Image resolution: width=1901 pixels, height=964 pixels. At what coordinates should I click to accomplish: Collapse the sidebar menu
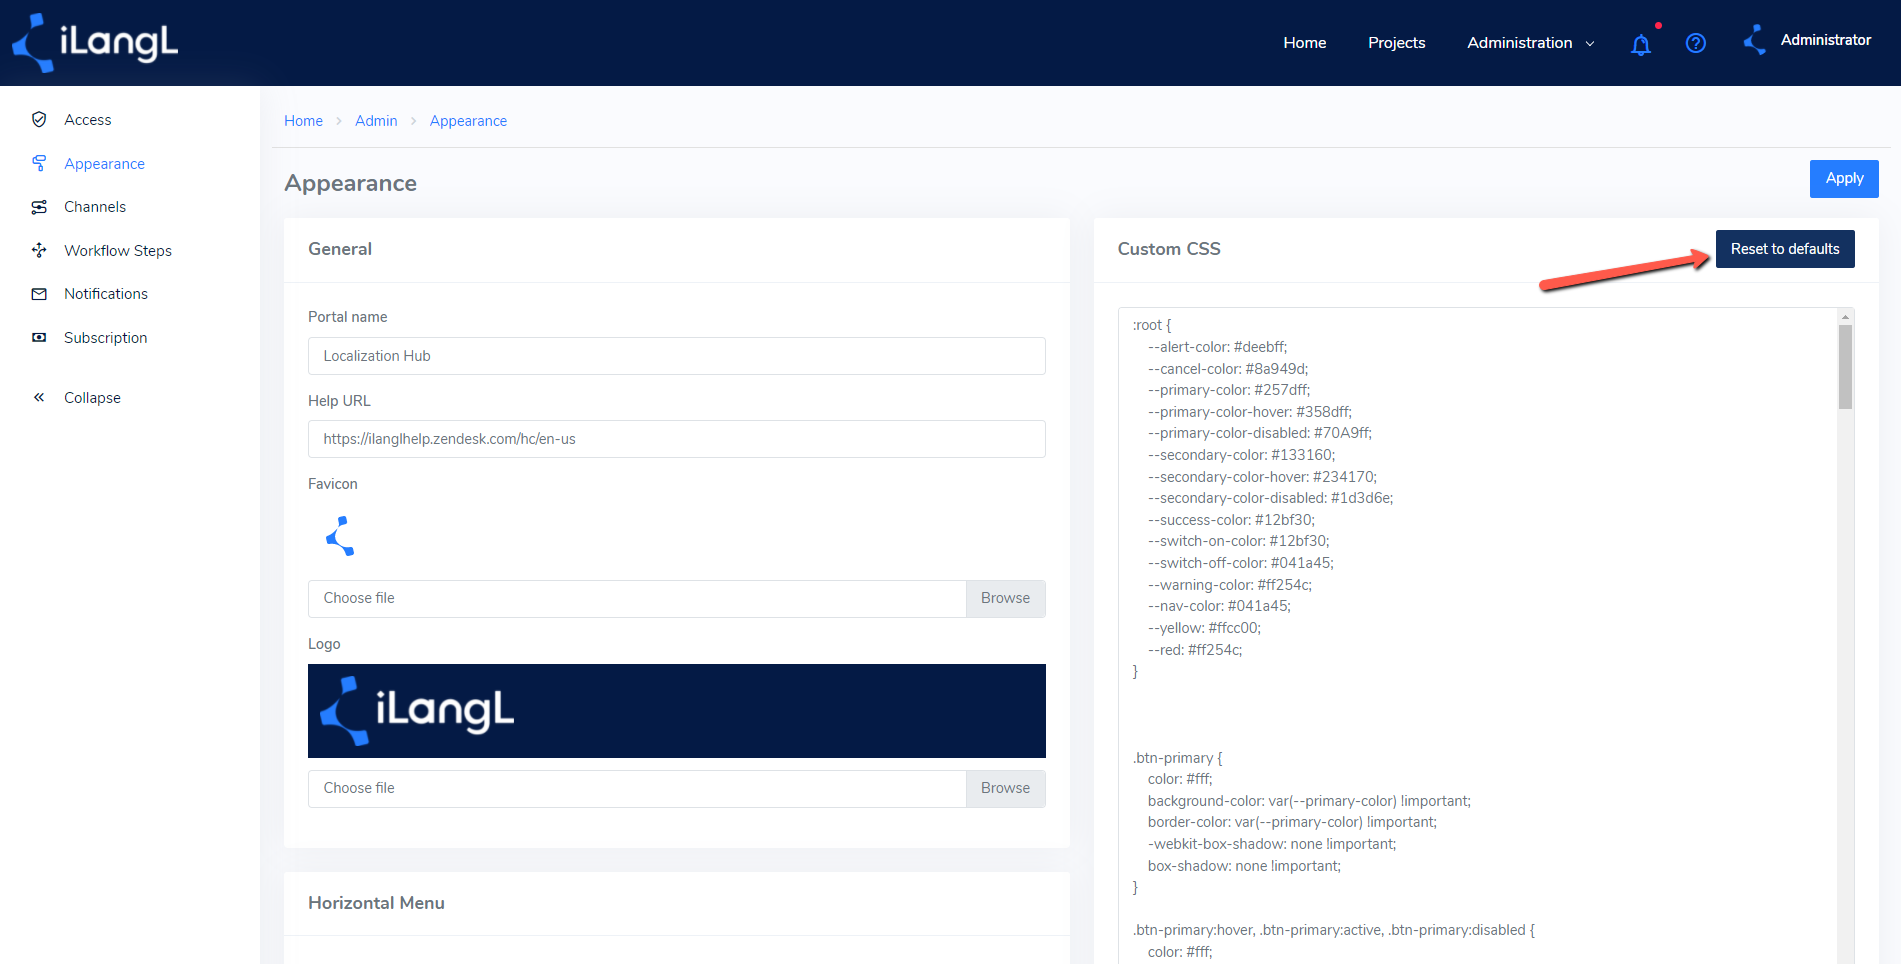pyautogui.click(x=92, y=398)
